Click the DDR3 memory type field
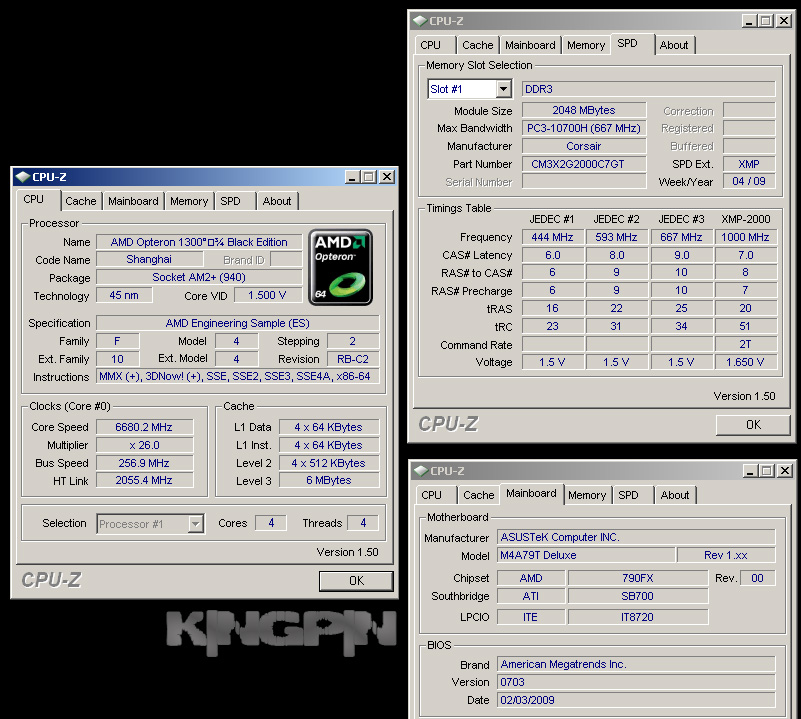 pyautogui.click(x=649, y=89)
